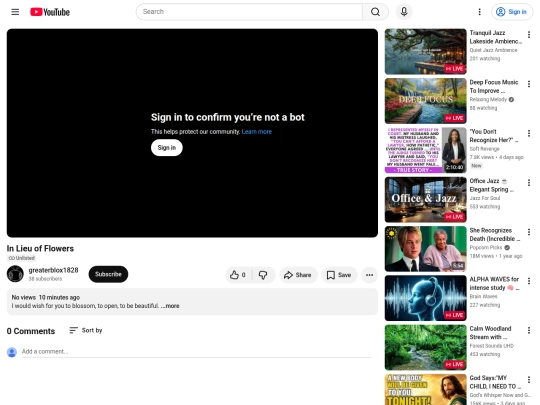Click ALPHA WAVES for intense study title
This screenshot has width=540, height=405.
494,283
